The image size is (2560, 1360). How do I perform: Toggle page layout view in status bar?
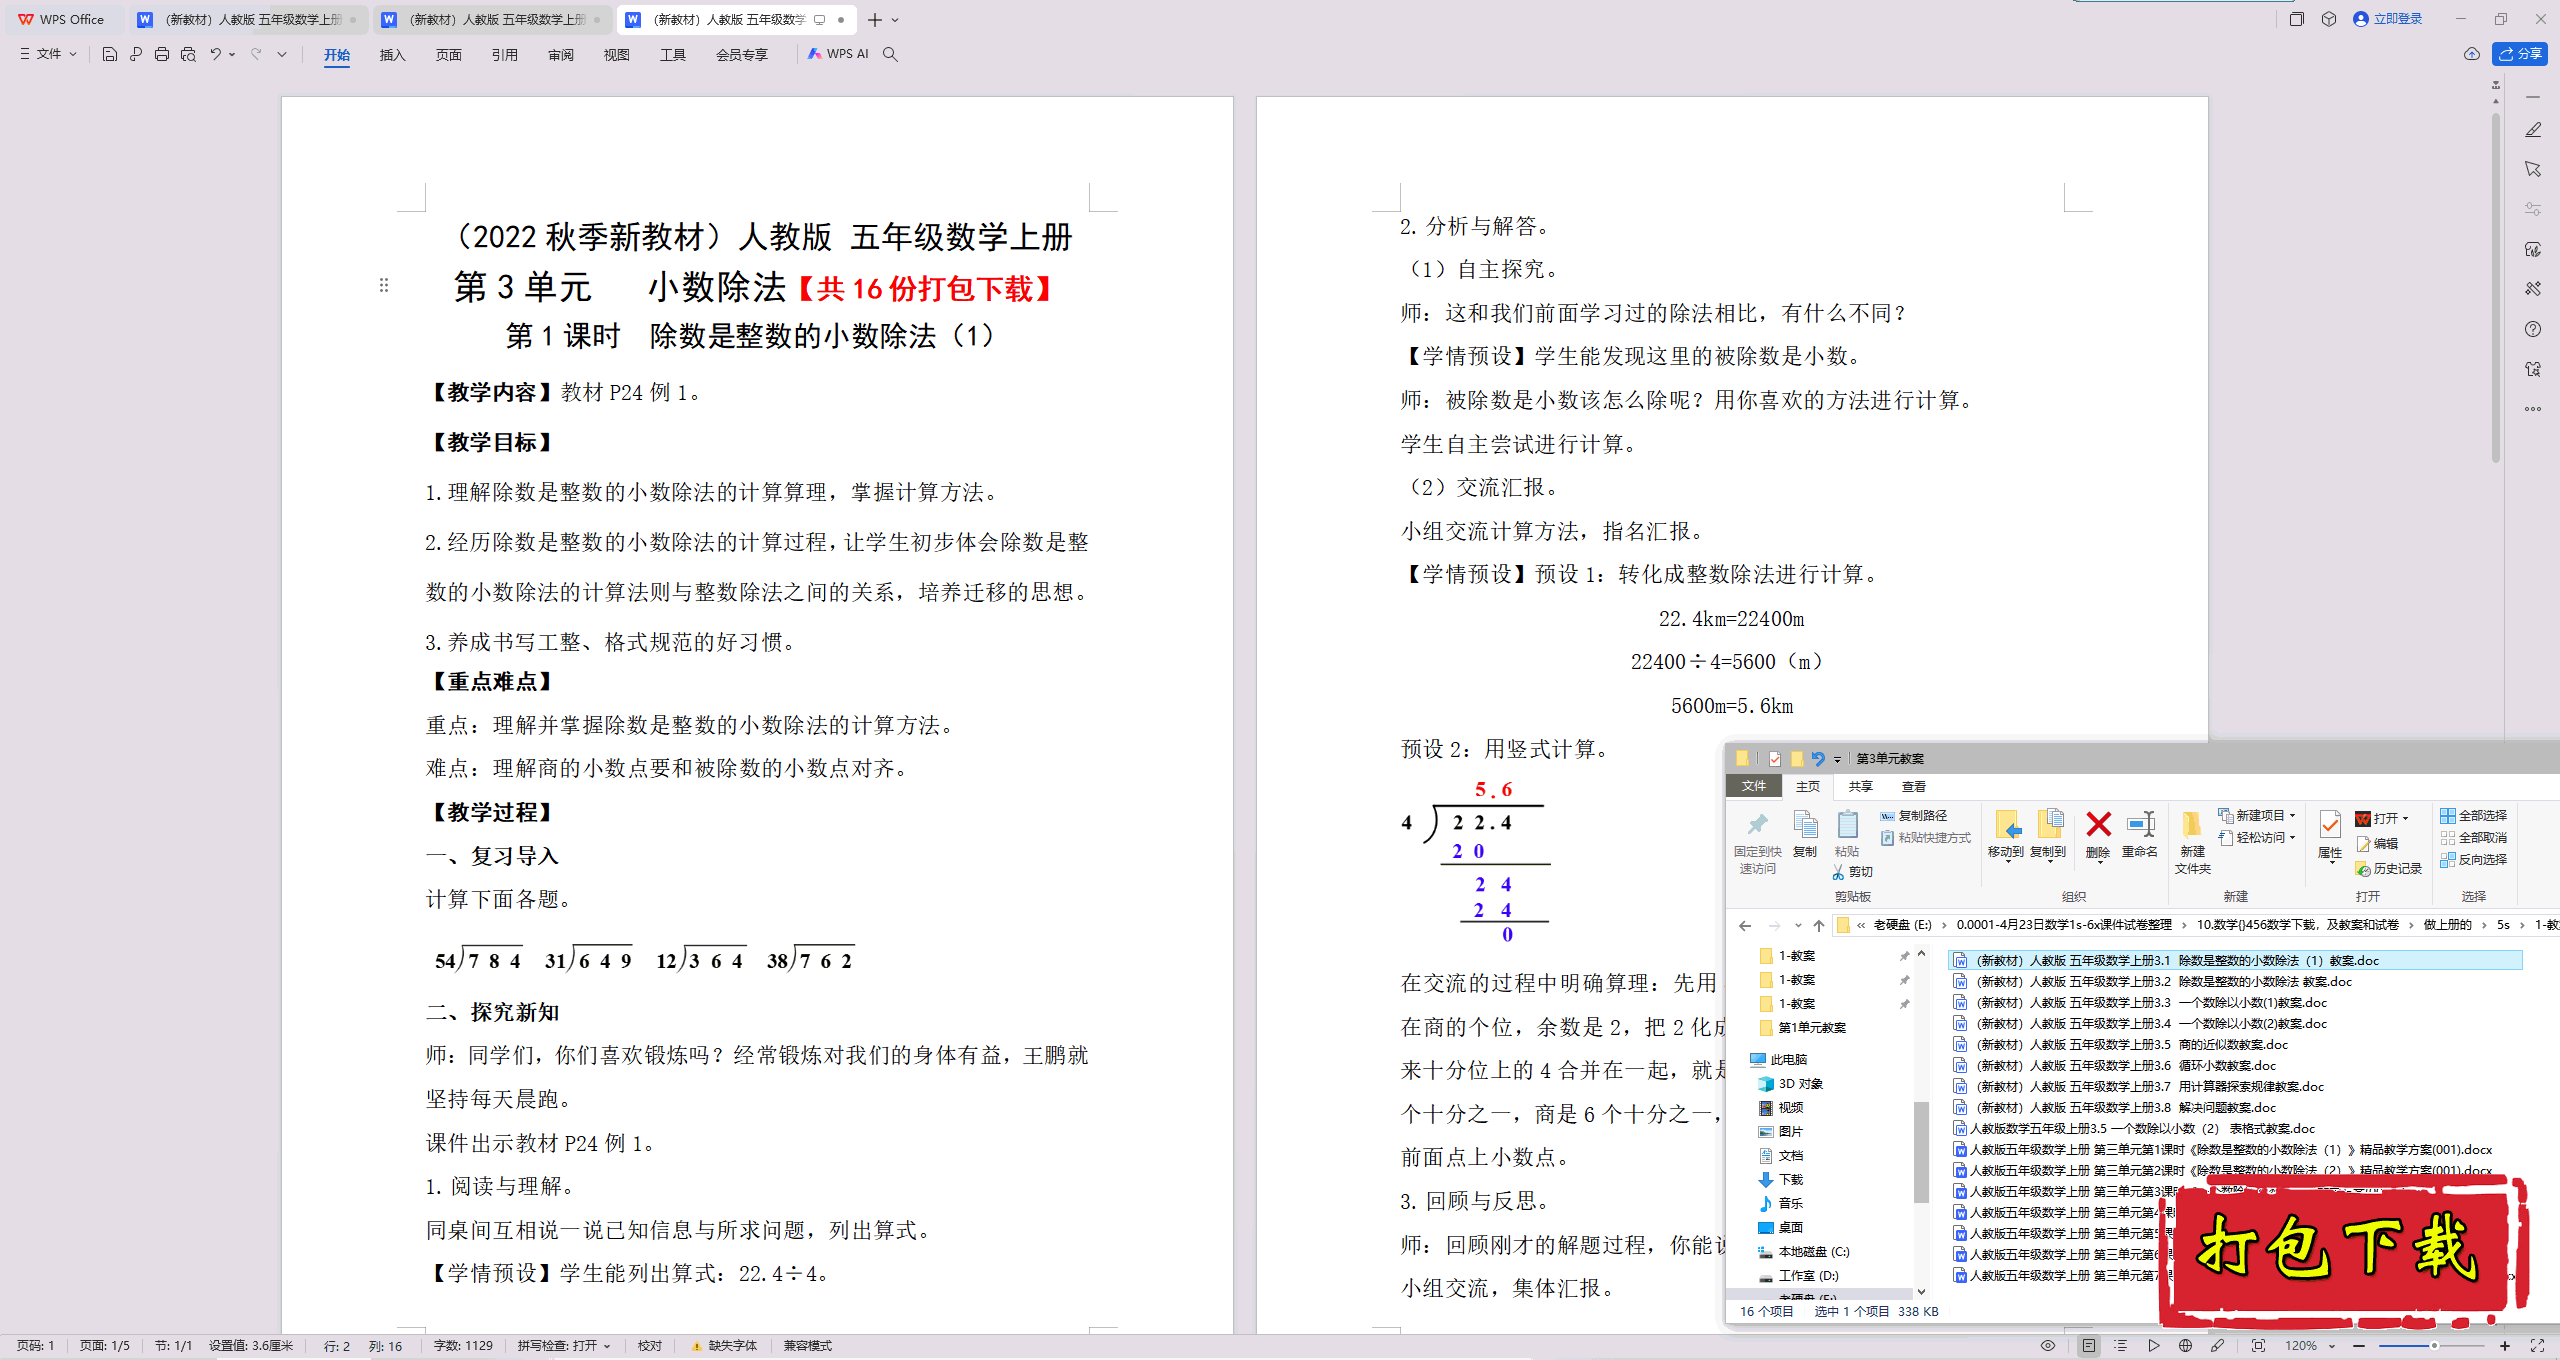coord(2089,1346)
